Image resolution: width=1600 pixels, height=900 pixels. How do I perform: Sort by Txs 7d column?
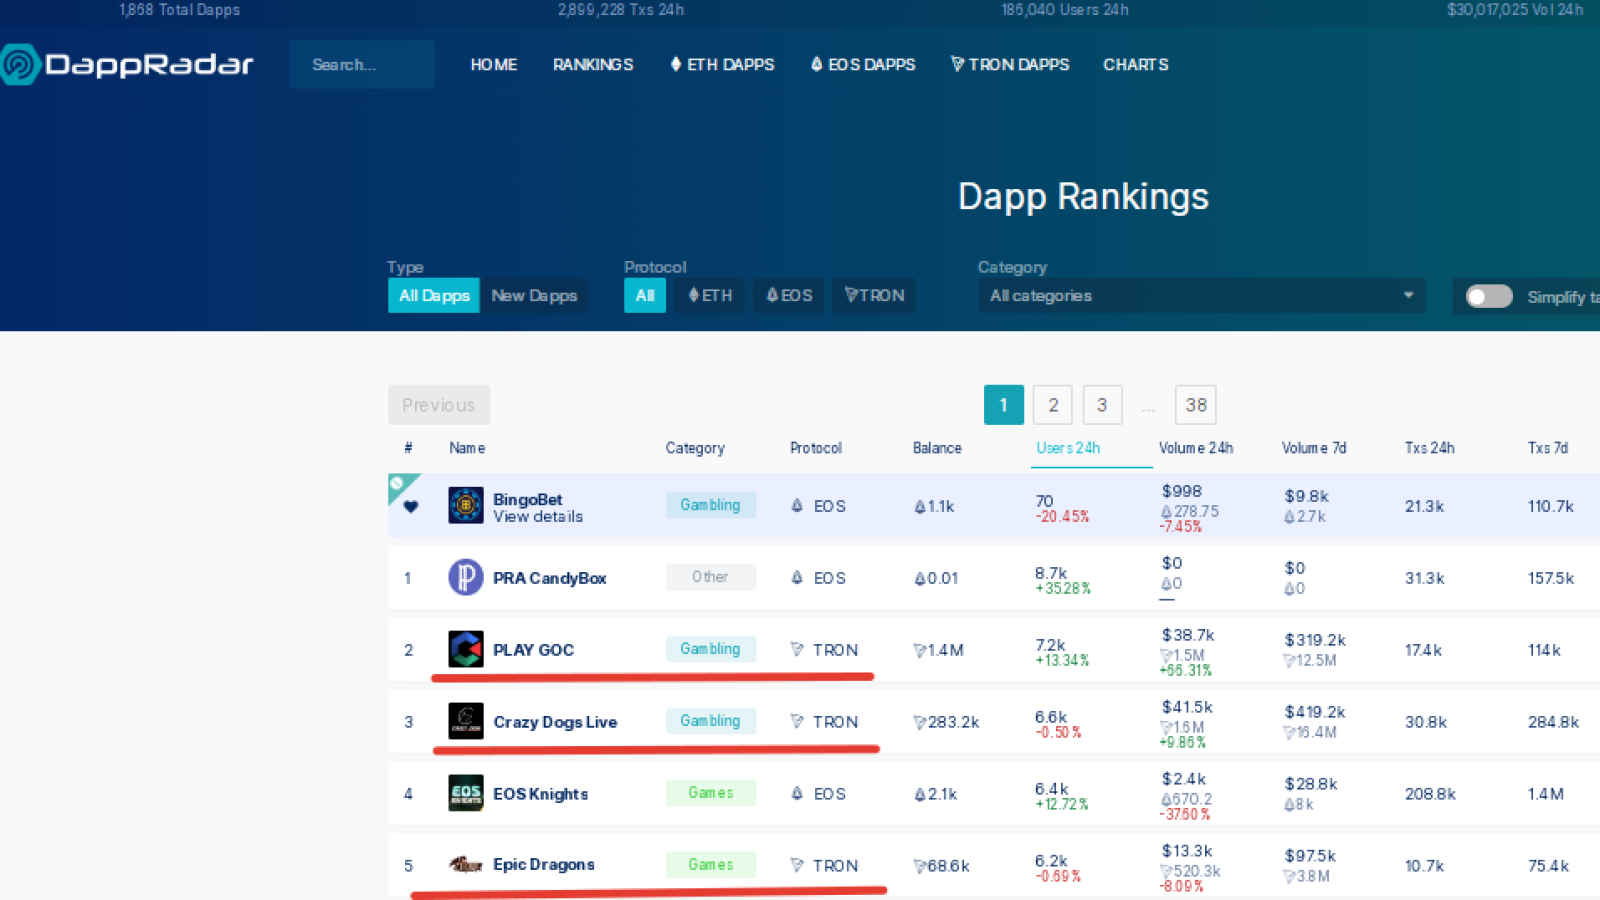1548,448
